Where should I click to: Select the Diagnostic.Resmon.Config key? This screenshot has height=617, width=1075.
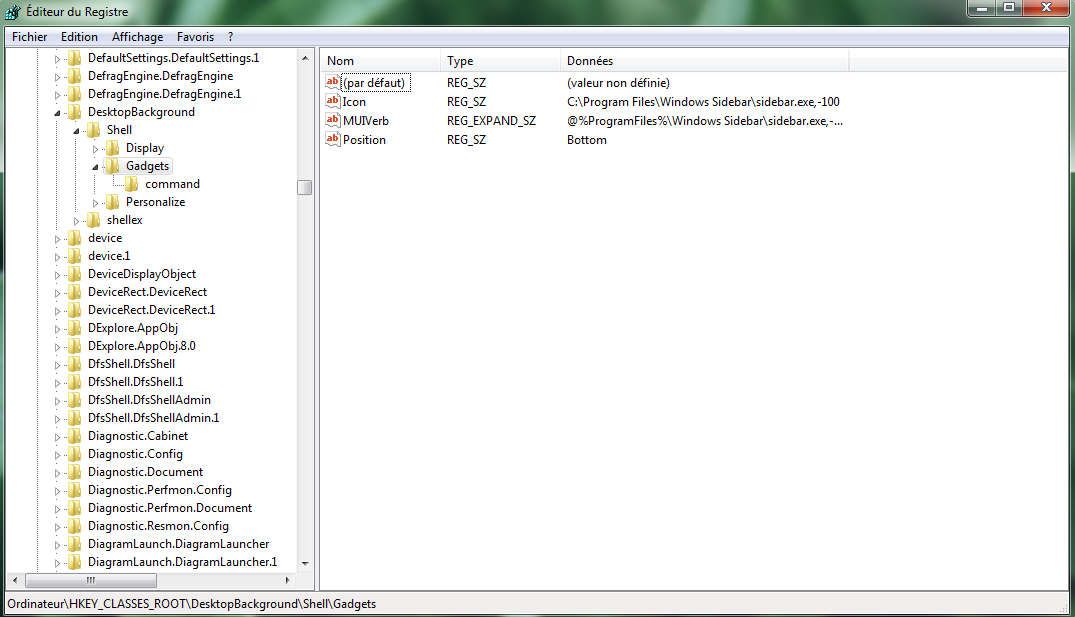coord(158,526)
